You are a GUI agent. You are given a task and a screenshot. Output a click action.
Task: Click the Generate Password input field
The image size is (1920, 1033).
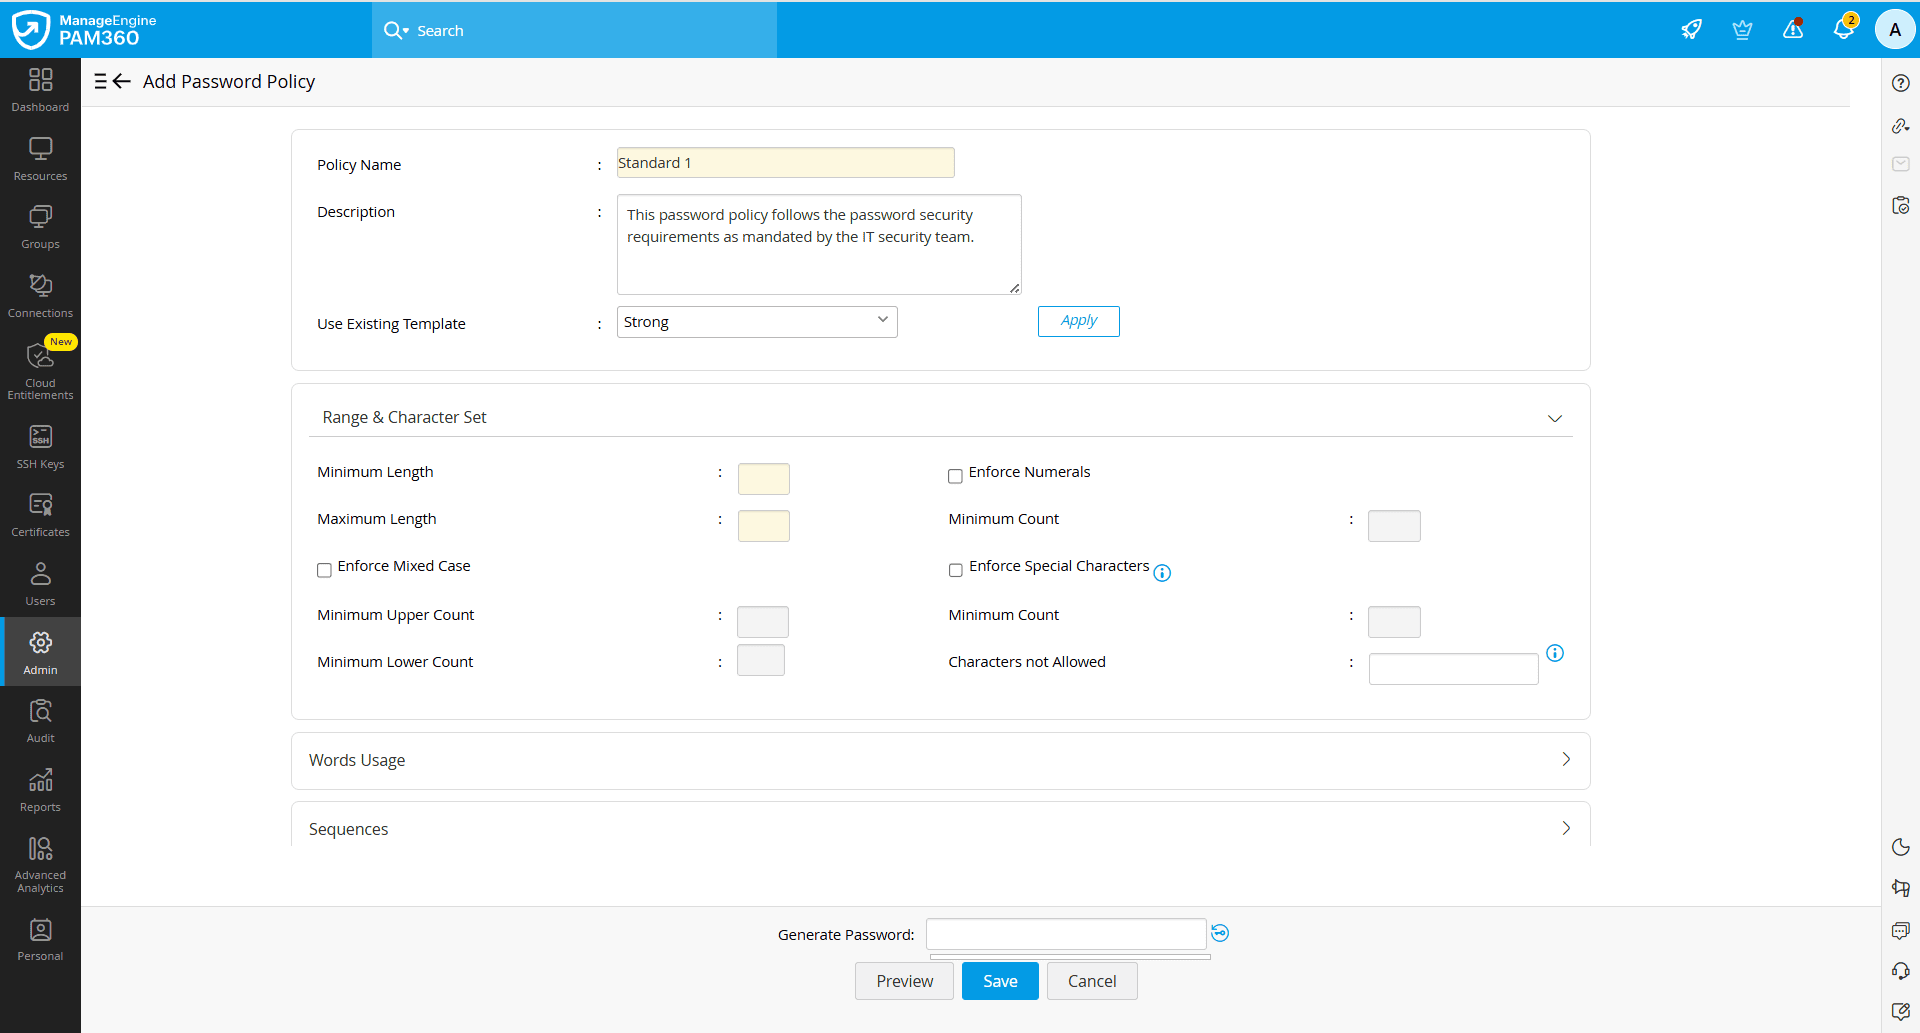(x=1066, y=933)
